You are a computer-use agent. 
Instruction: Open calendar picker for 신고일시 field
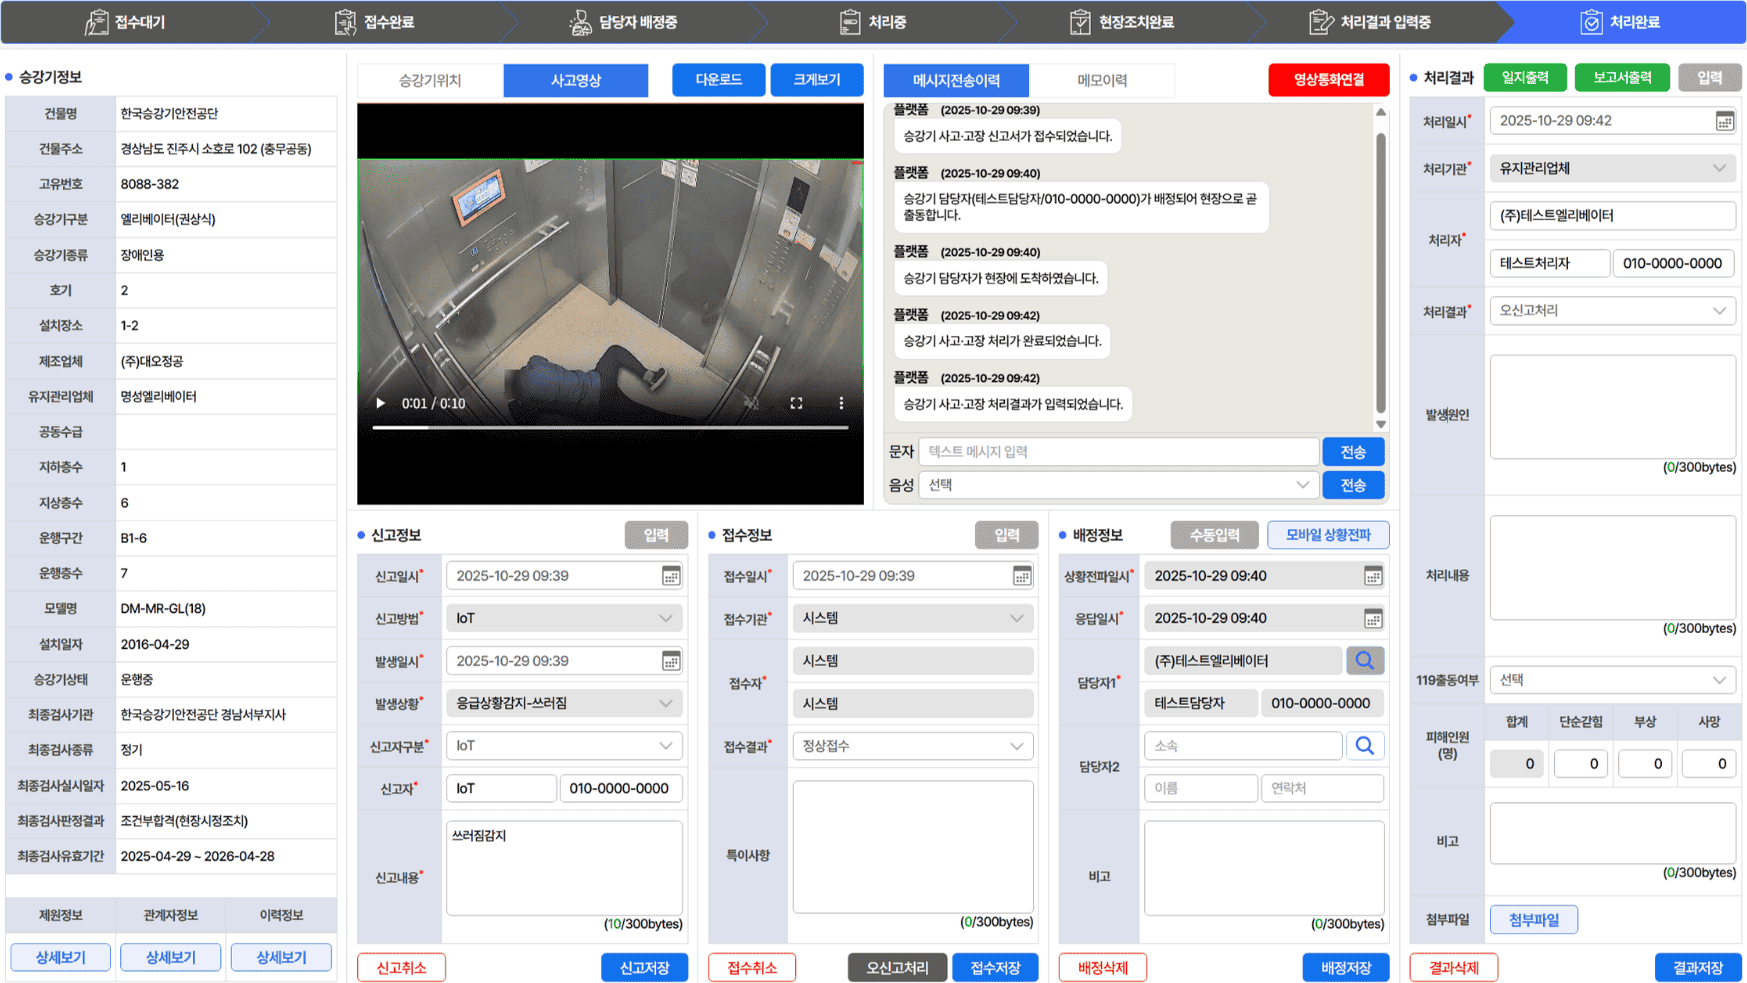671,576
